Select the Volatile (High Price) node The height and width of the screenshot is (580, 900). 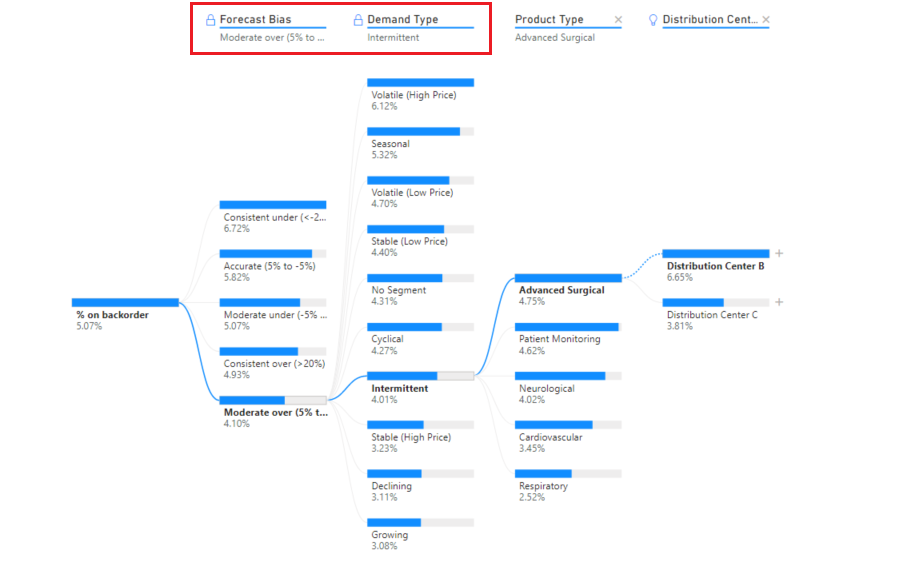(420, 95)
